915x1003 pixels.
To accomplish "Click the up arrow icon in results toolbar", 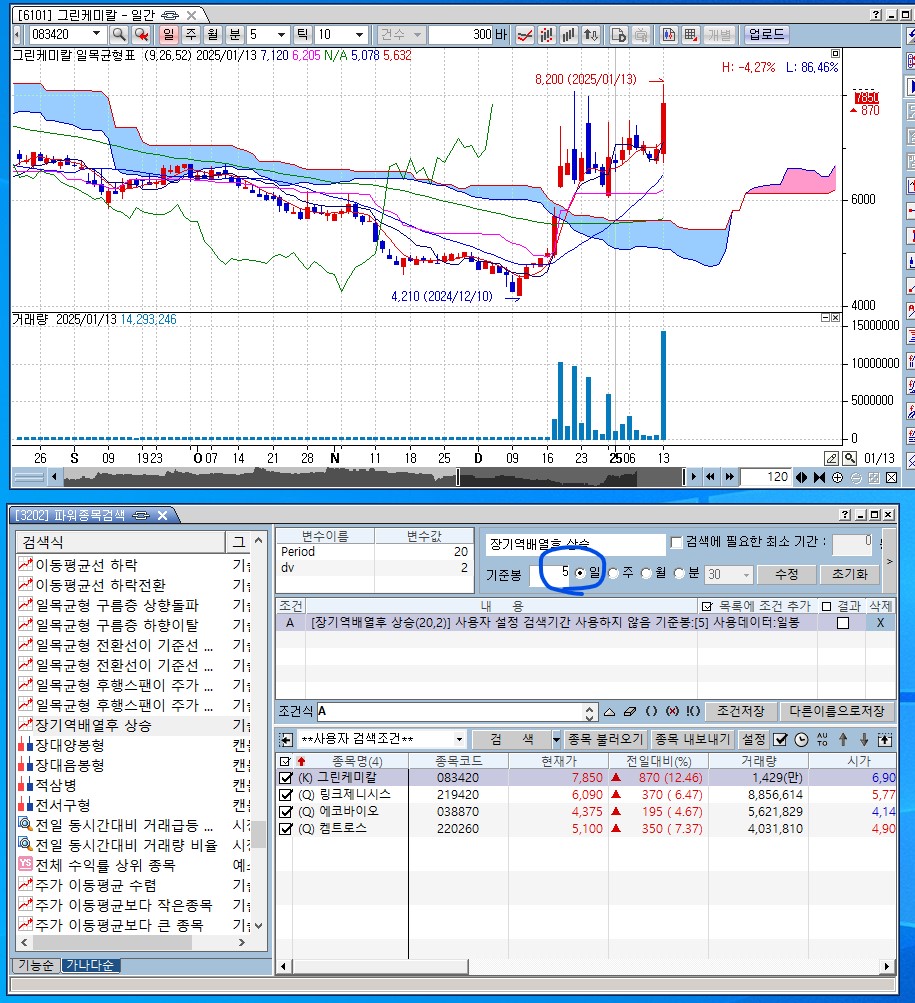I will pyautogui.click(x=843, y=740).
